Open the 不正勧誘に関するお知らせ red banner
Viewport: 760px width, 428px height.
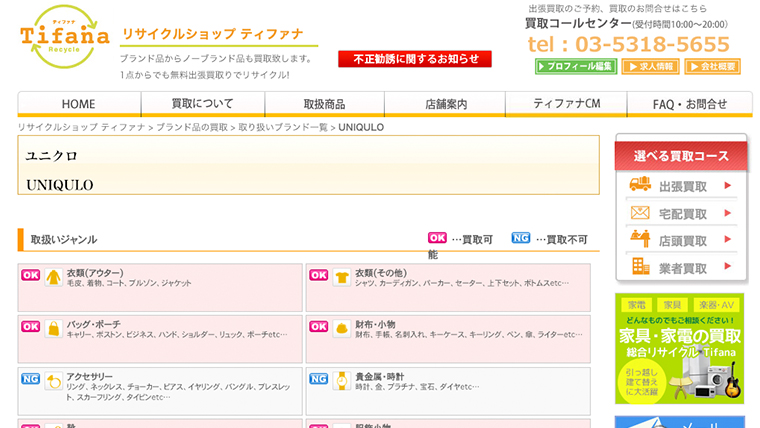click(415, 59)
